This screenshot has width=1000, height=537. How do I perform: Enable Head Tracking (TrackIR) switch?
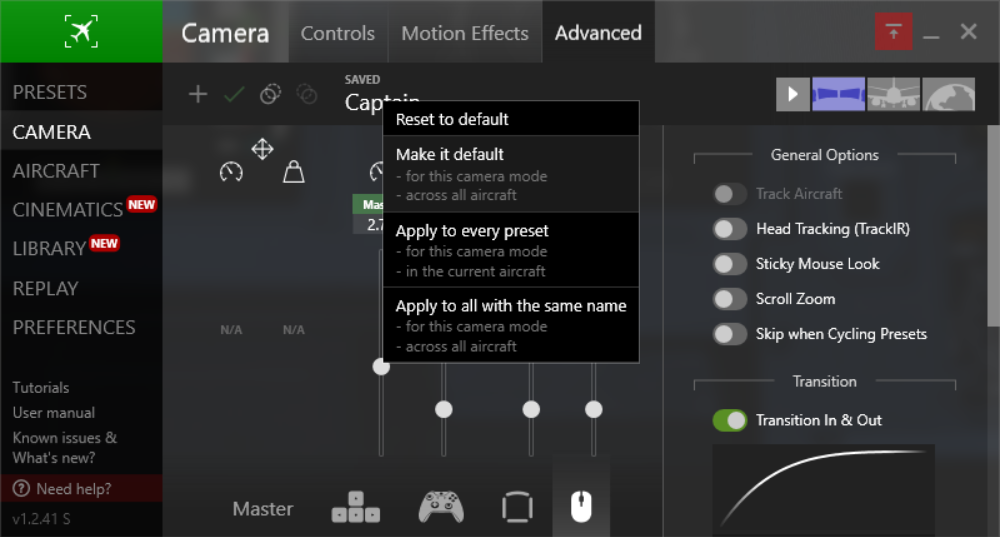730,229
